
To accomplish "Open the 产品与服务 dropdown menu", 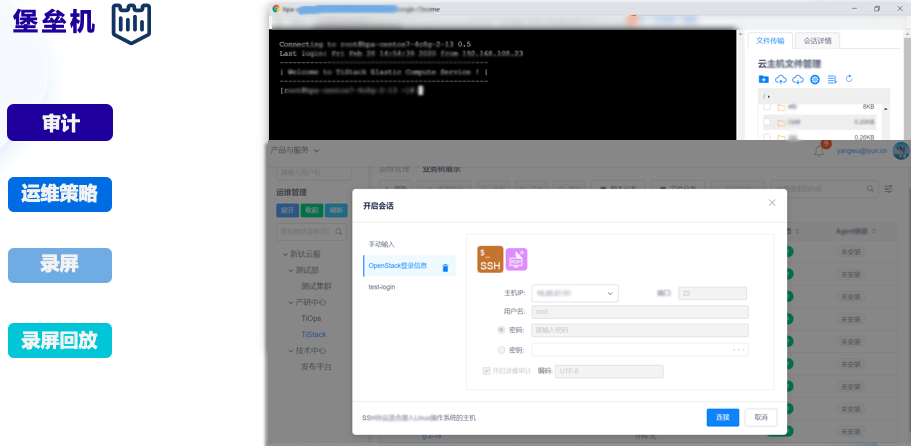I will tap(295, 150).
